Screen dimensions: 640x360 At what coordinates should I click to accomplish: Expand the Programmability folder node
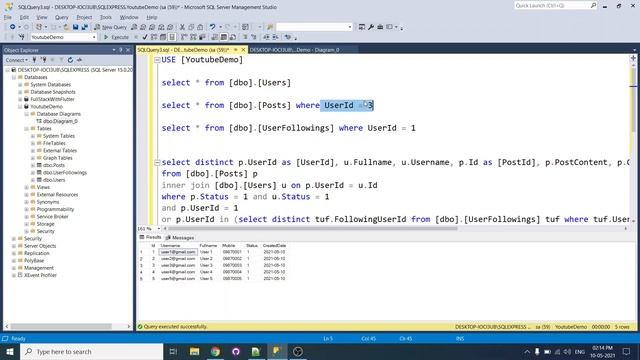click(x=27, y=209)
